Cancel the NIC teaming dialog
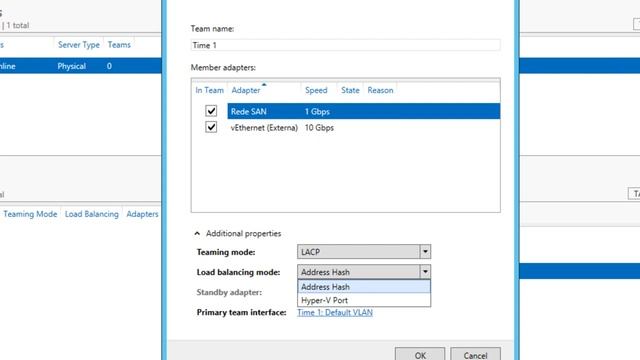The width and height of the screenshot is (640, 360). (x=476, y=354)
